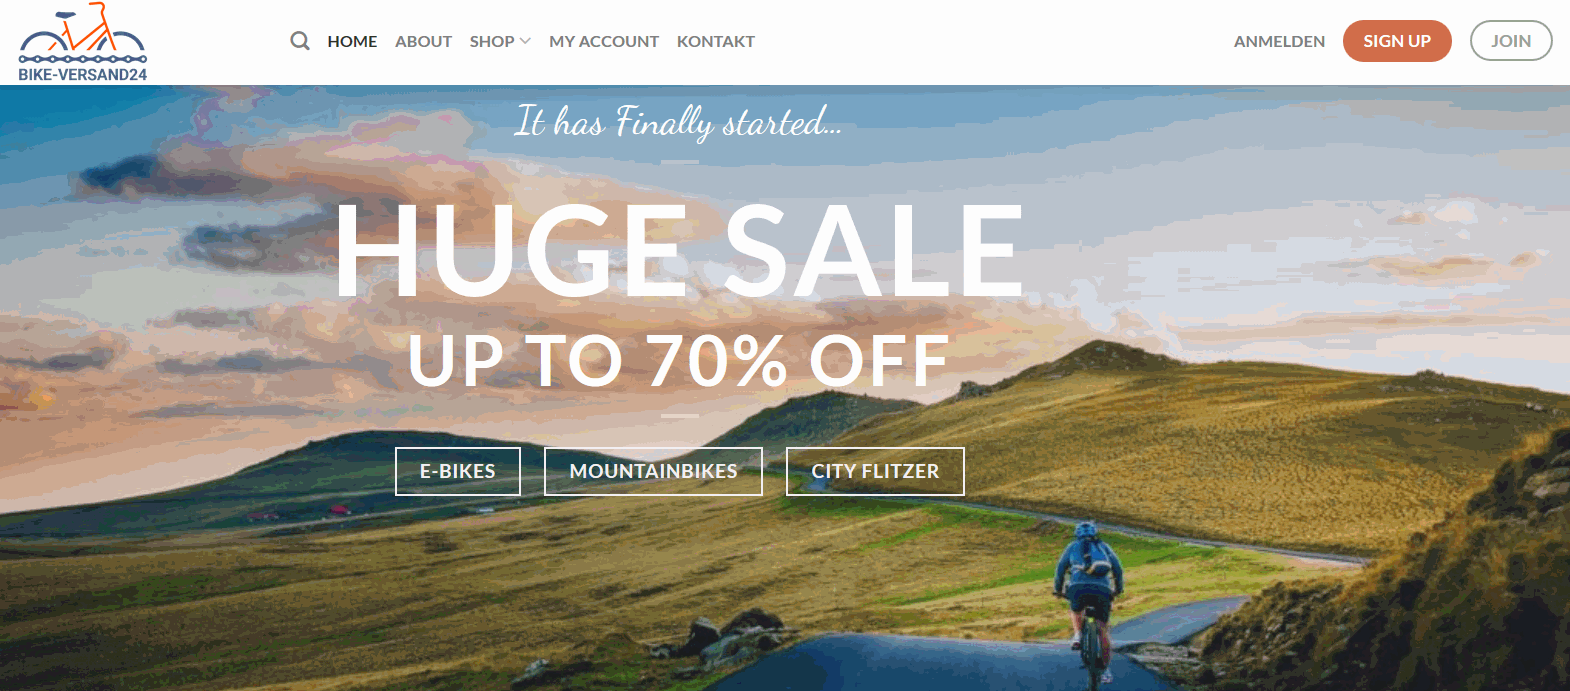Open the E-BIKES category button
Image resolution: width=1570 pixels, height=691 pixels.
[458, 471]
